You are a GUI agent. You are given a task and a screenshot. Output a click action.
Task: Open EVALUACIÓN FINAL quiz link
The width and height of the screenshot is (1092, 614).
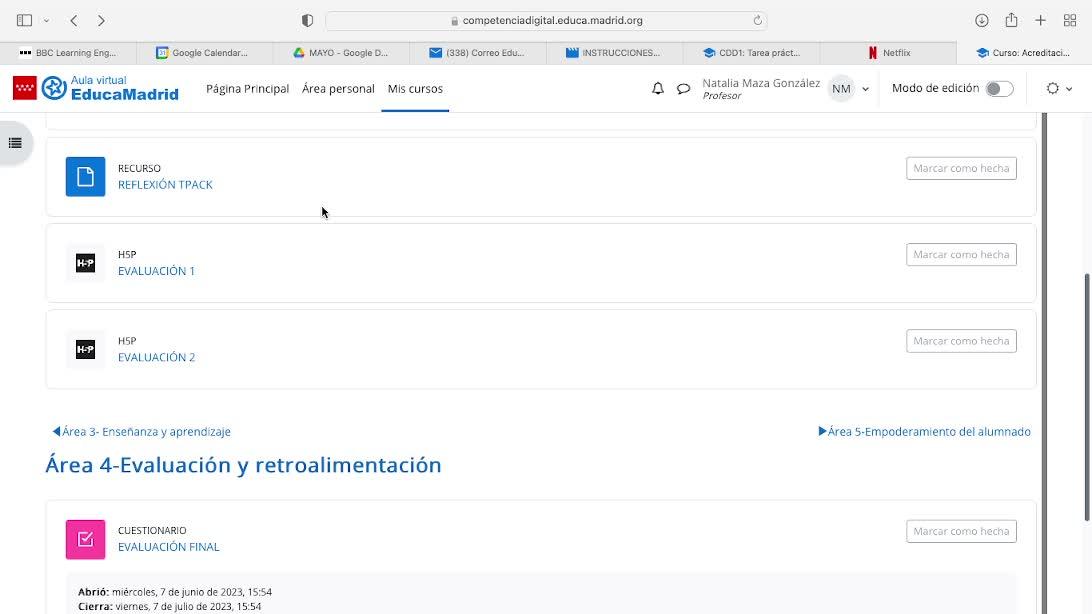point(169,547)
